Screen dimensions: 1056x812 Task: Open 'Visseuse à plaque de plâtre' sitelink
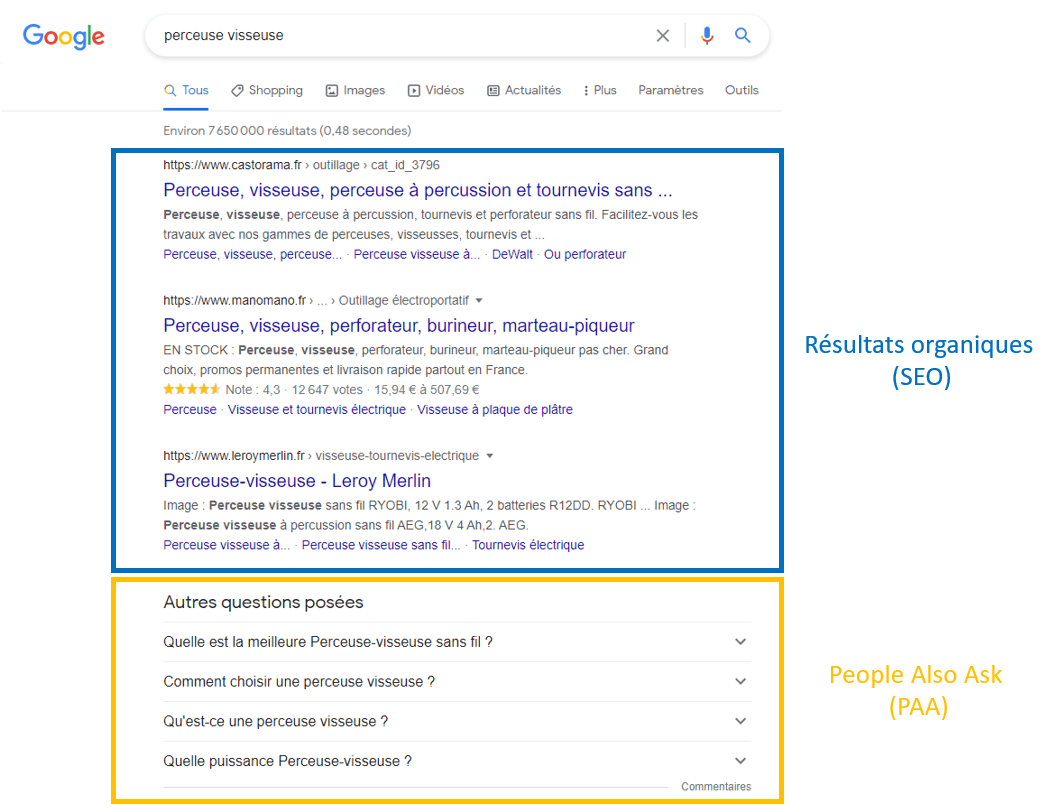tap(495, 410)
